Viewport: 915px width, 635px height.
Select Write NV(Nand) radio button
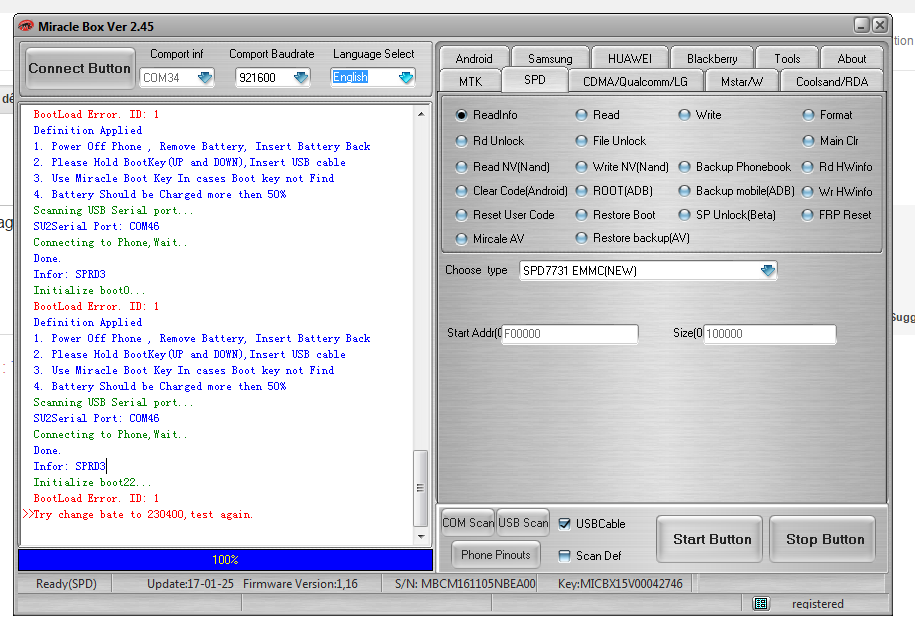click(581, 167)
